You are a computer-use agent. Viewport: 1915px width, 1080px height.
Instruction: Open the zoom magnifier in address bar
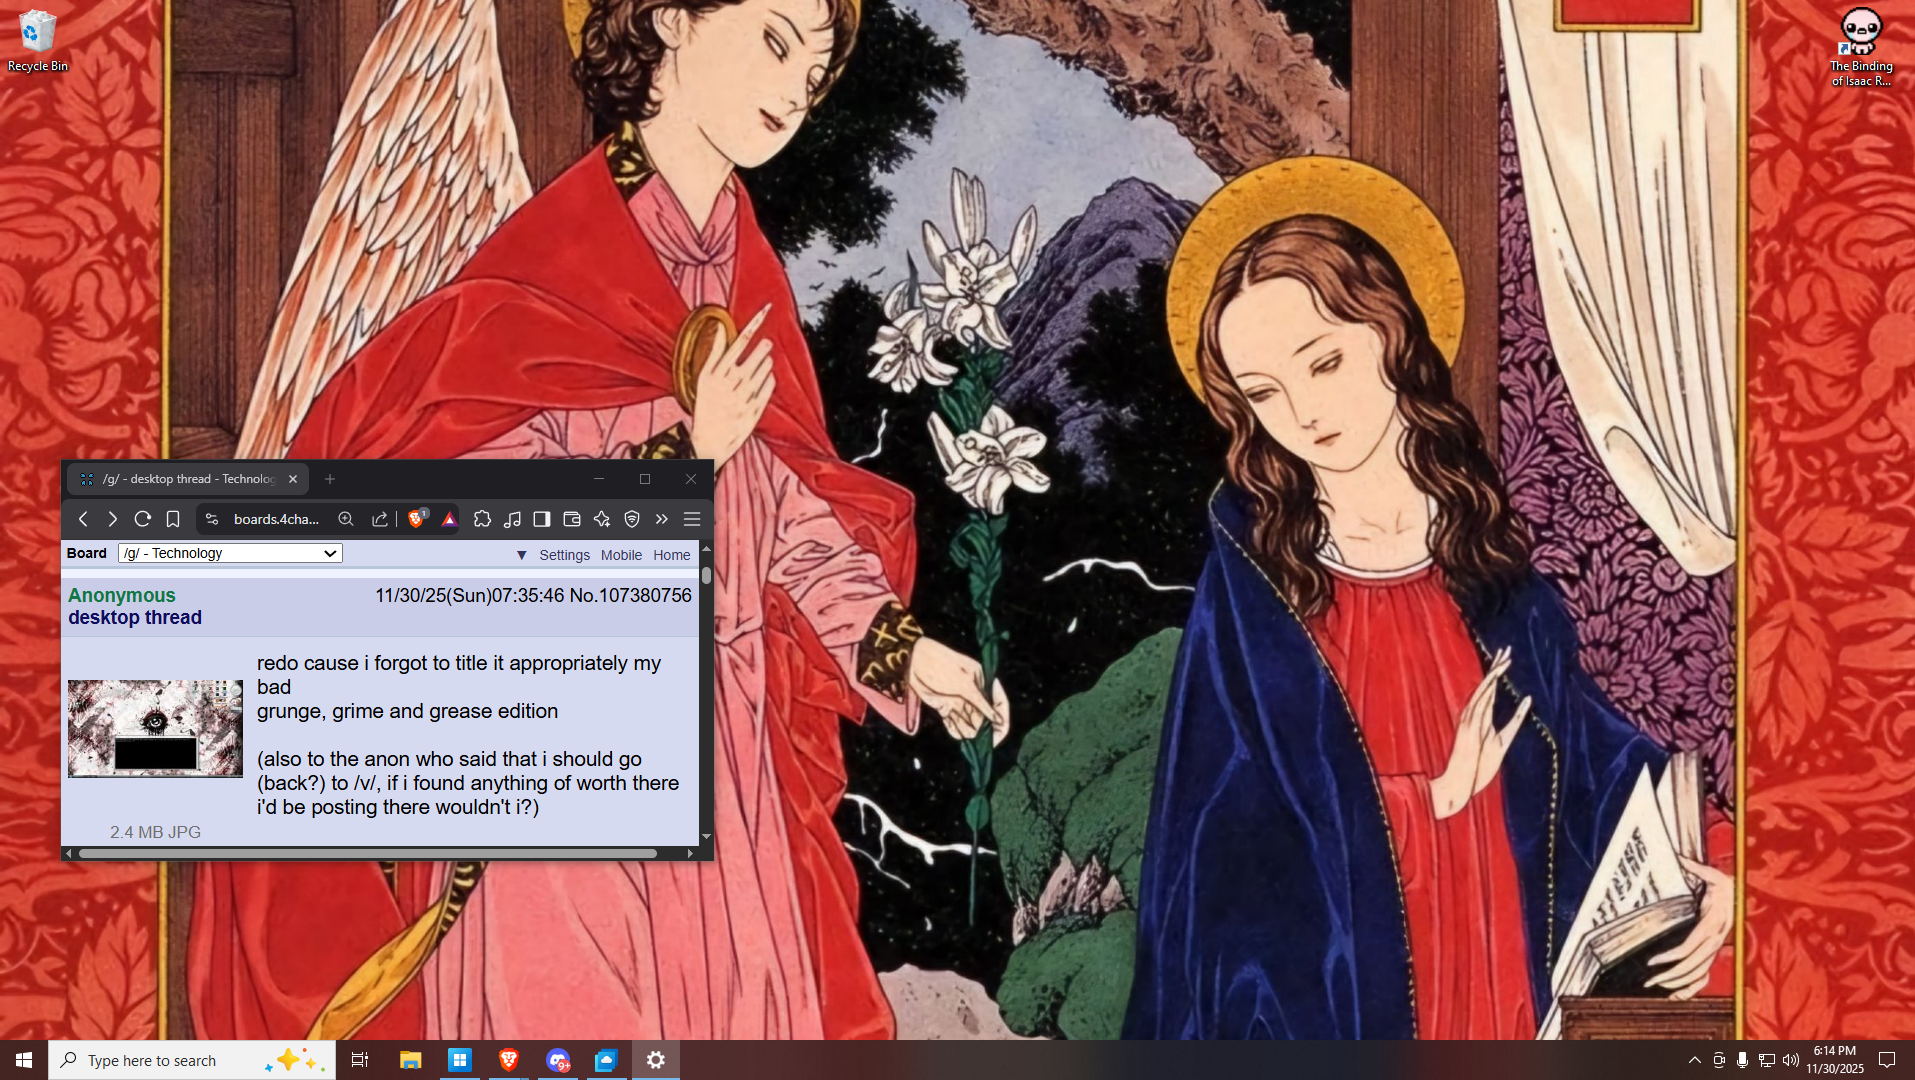346,519
